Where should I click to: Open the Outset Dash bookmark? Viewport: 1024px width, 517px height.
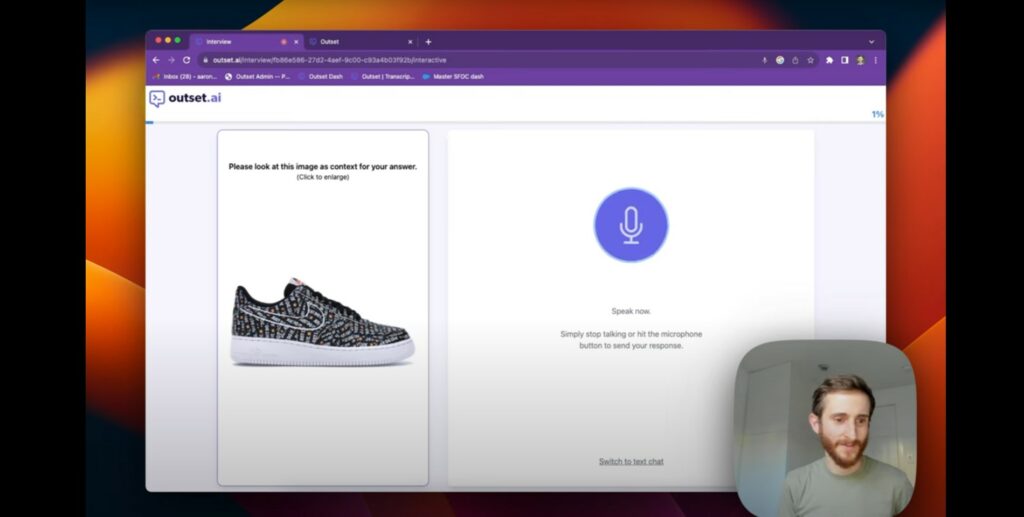click(x=321, y=76)
